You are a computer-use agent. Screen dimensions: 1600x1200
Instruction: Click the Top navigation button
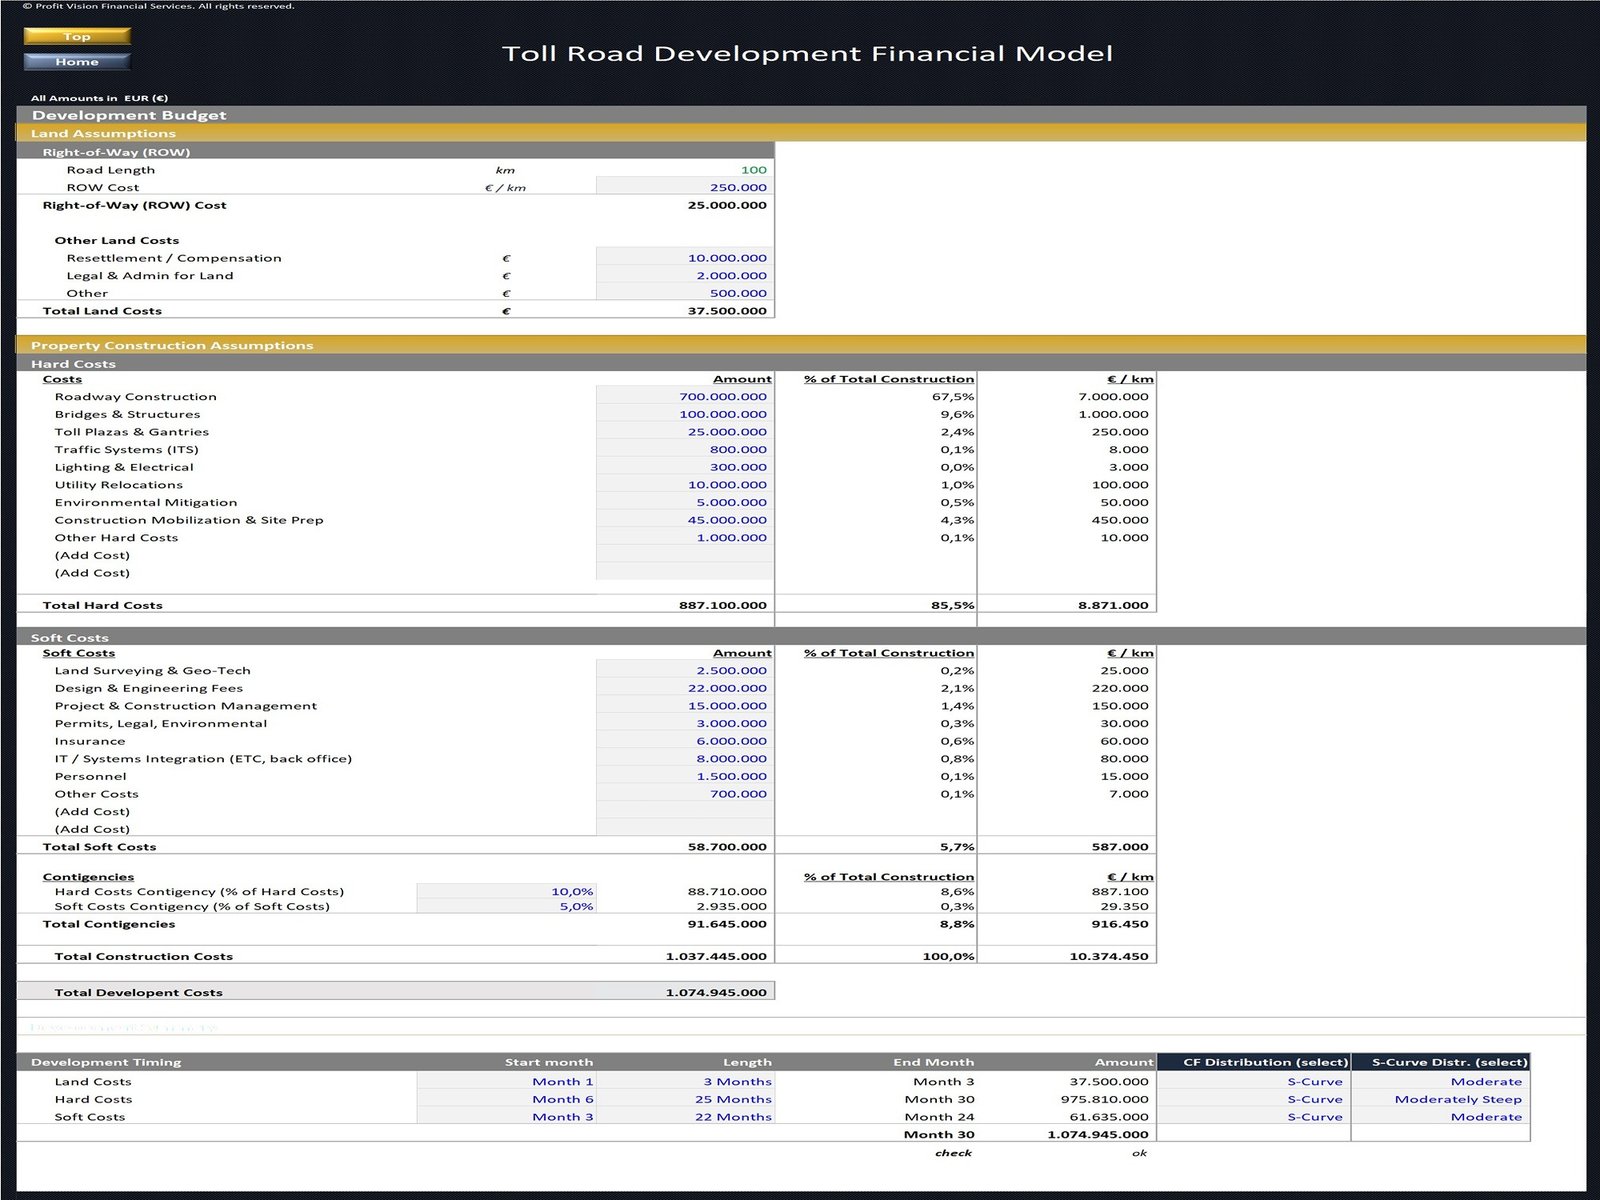point(77,36)
